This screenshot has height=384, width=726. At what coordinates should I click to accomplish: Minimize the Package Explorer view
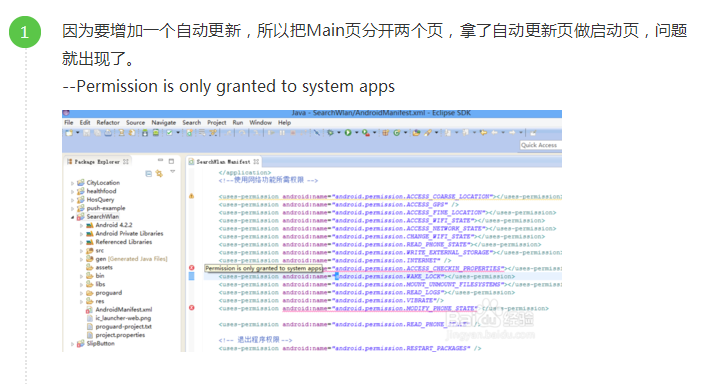click(x=160, y=161)
